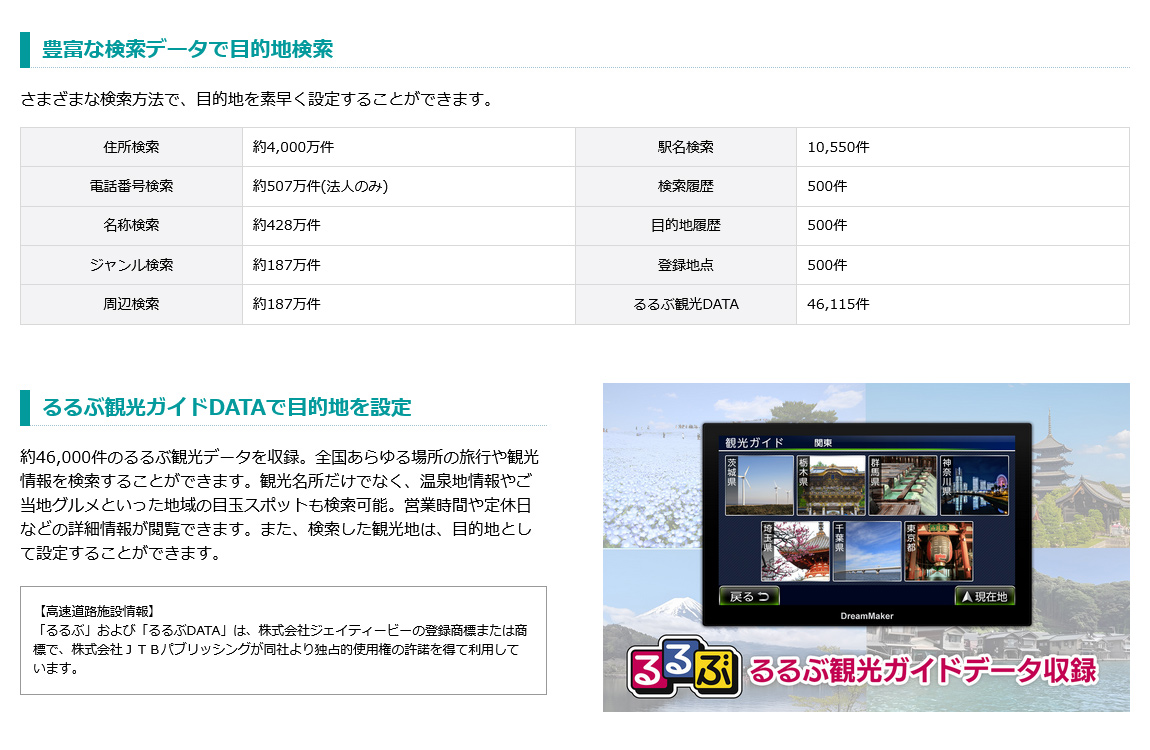
Task: Select the 埼玉県 blossom thumbnail
Action: (795, 551)
